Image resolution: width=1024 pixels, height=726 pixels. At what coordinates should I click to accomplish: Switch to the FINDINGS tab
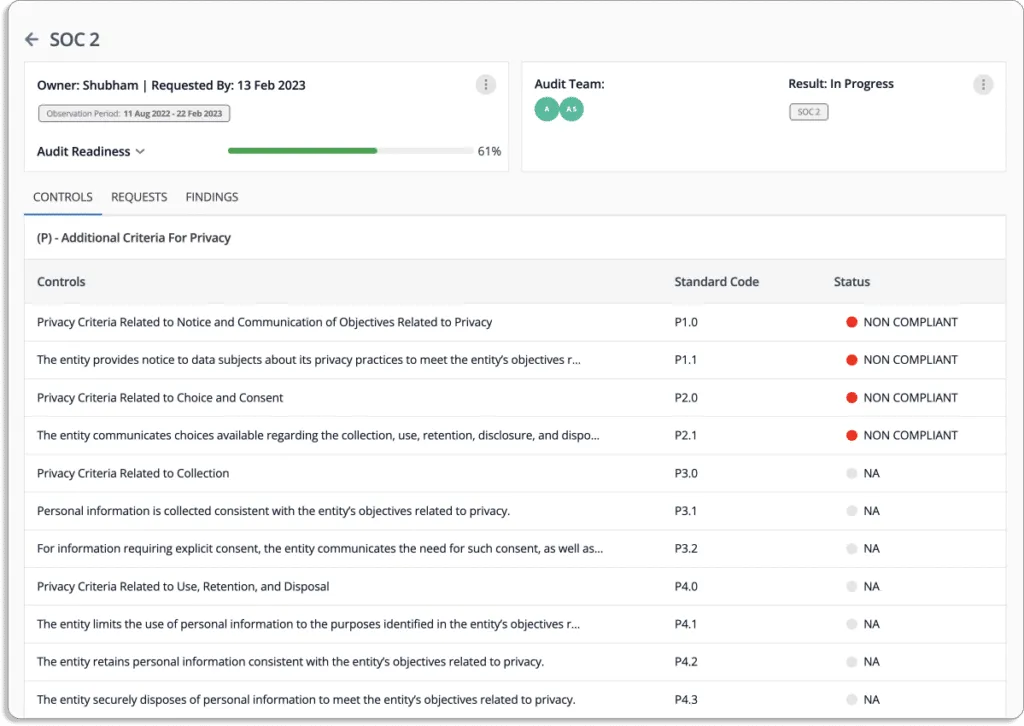(212, 197)
